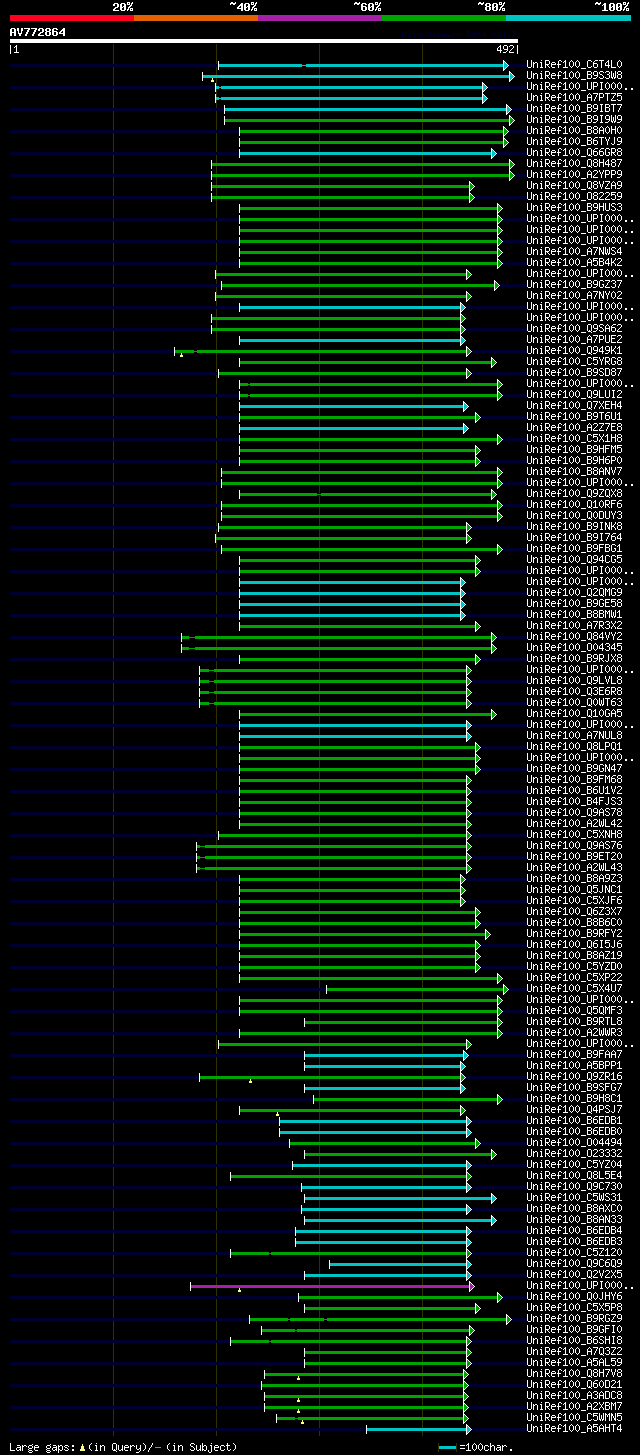
Task: Click UniRef100_Q0JHY6 label
Action: point(575,1296)
